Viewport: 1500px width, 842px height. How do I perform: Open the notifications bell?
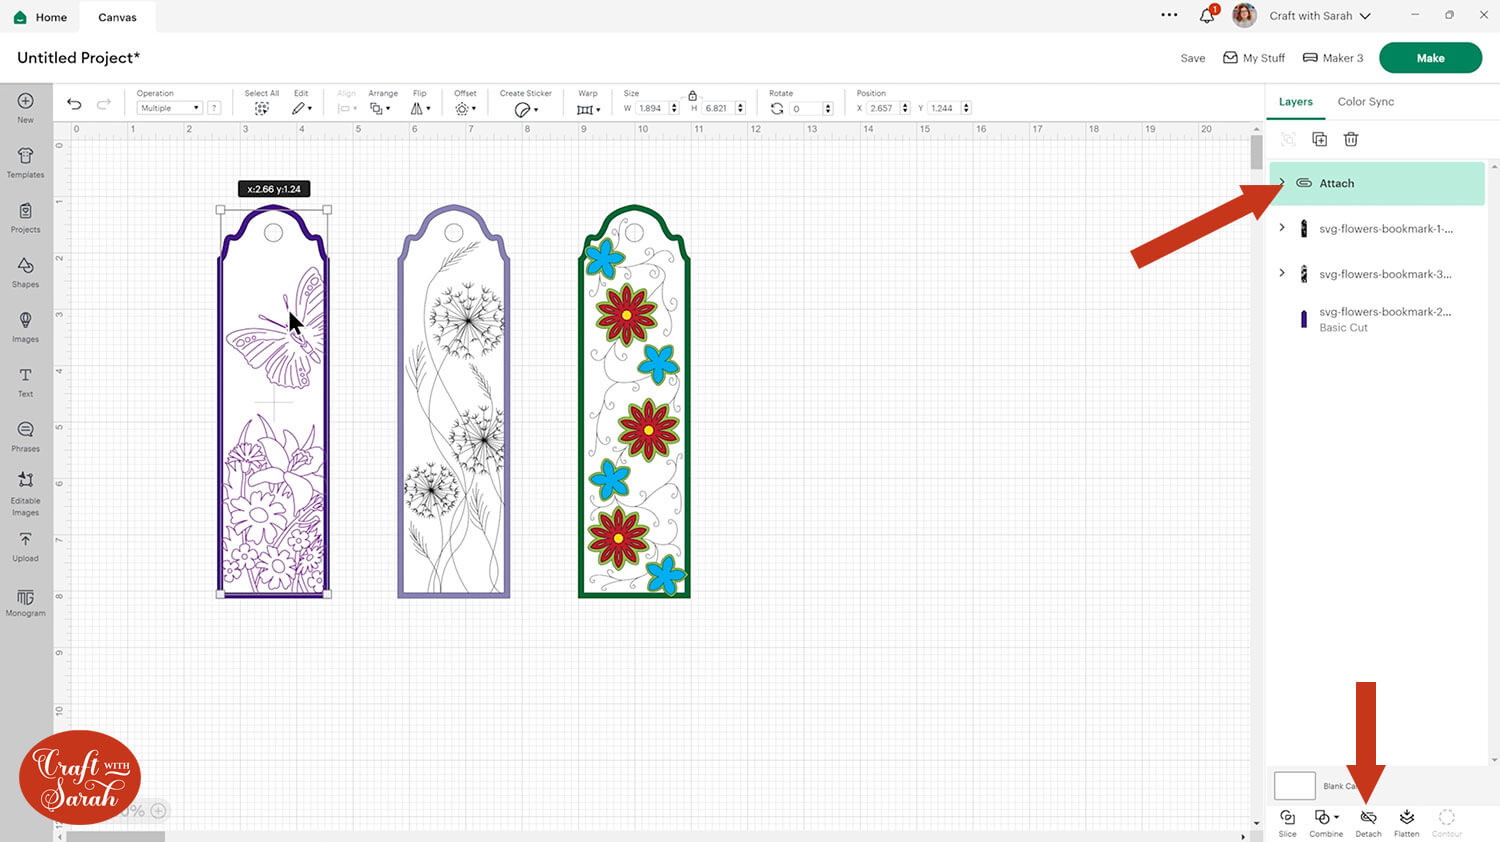coord(1207,15)
